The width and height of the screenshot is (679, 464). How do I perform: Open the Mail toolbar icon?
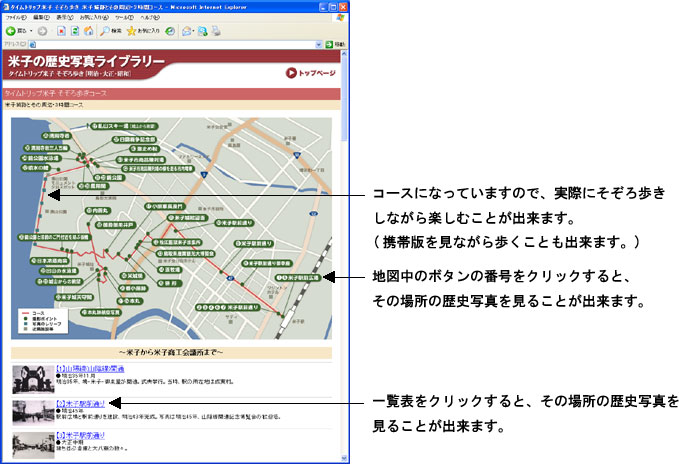coord(187,31)
